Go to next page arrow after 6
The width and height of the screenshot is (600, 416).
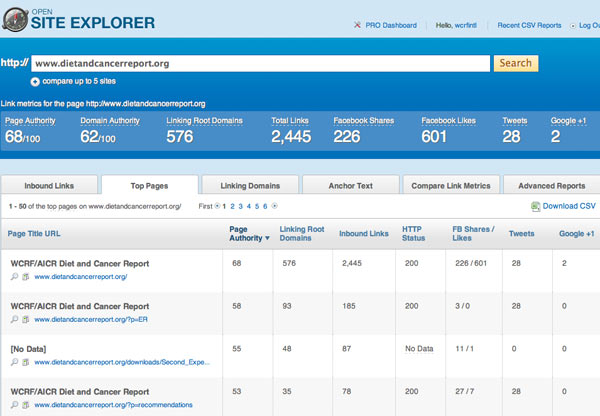(x=274, y=206)
